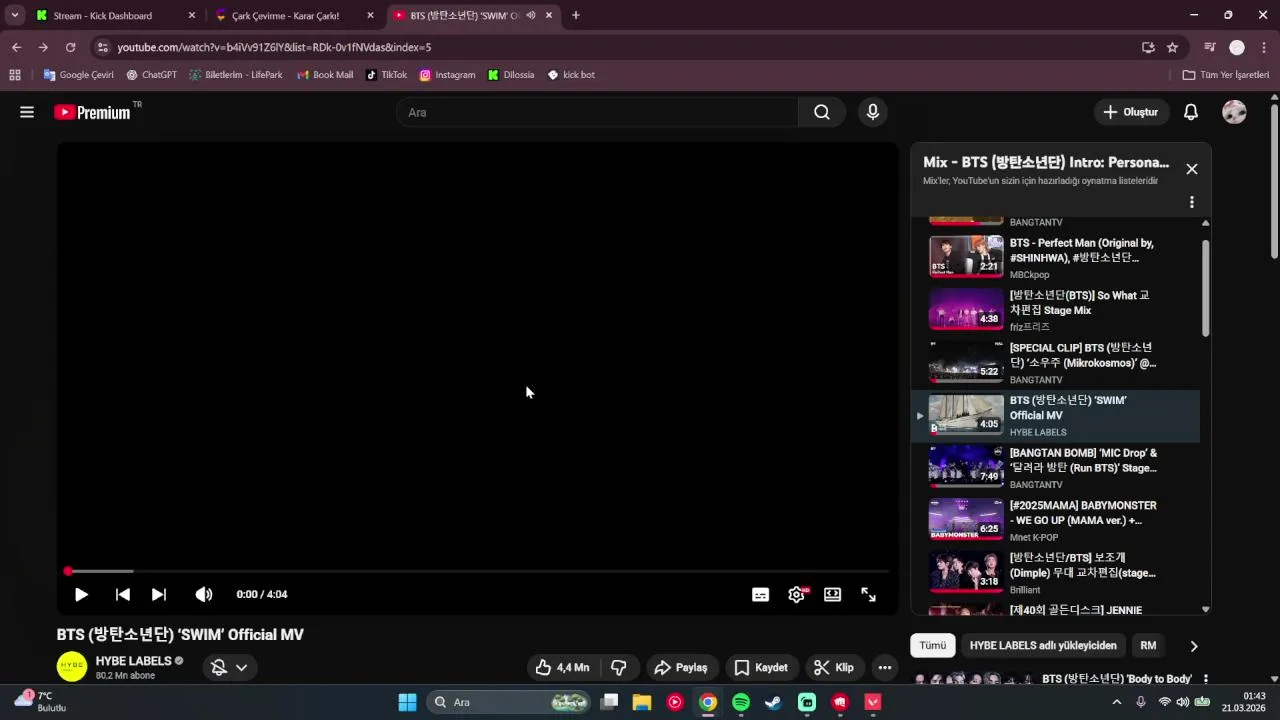Open the Instagram bookmark
This screenshot has width=1280, height=720.
tap(447, 75)
